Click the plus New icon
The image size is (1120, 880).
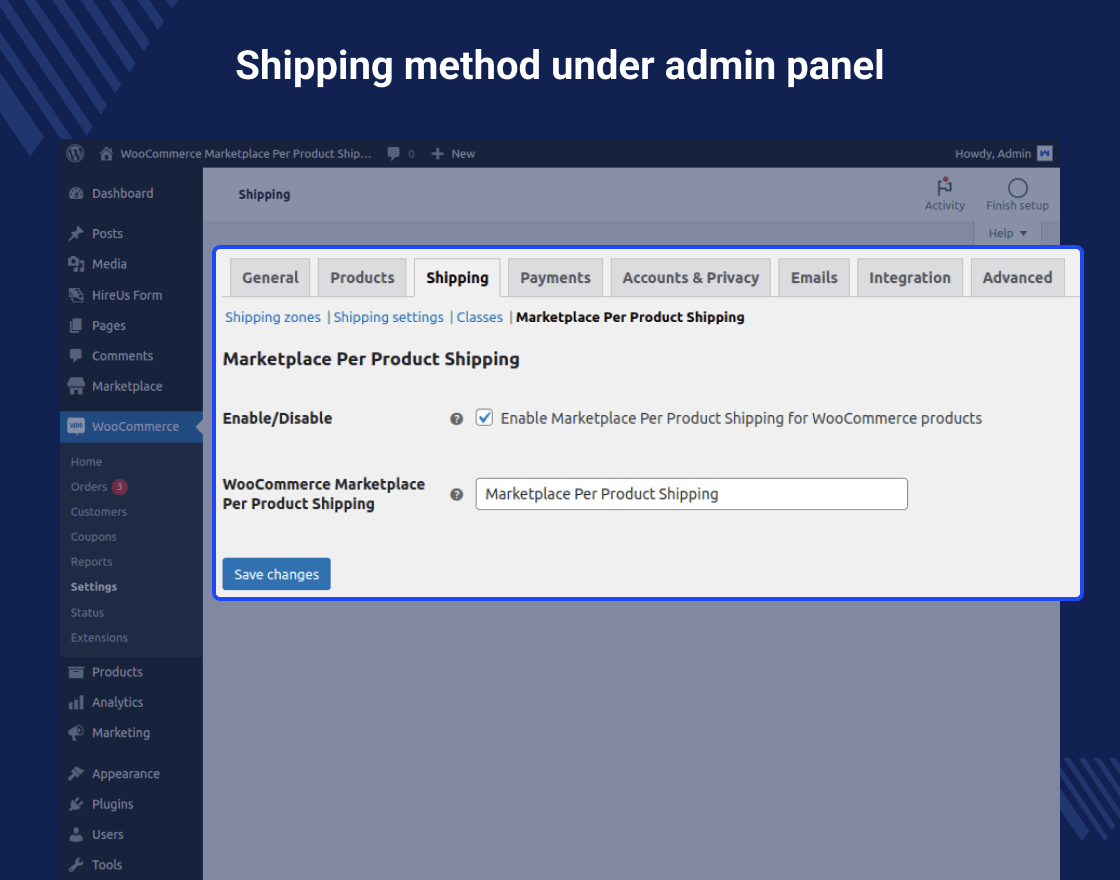point(437,154)
